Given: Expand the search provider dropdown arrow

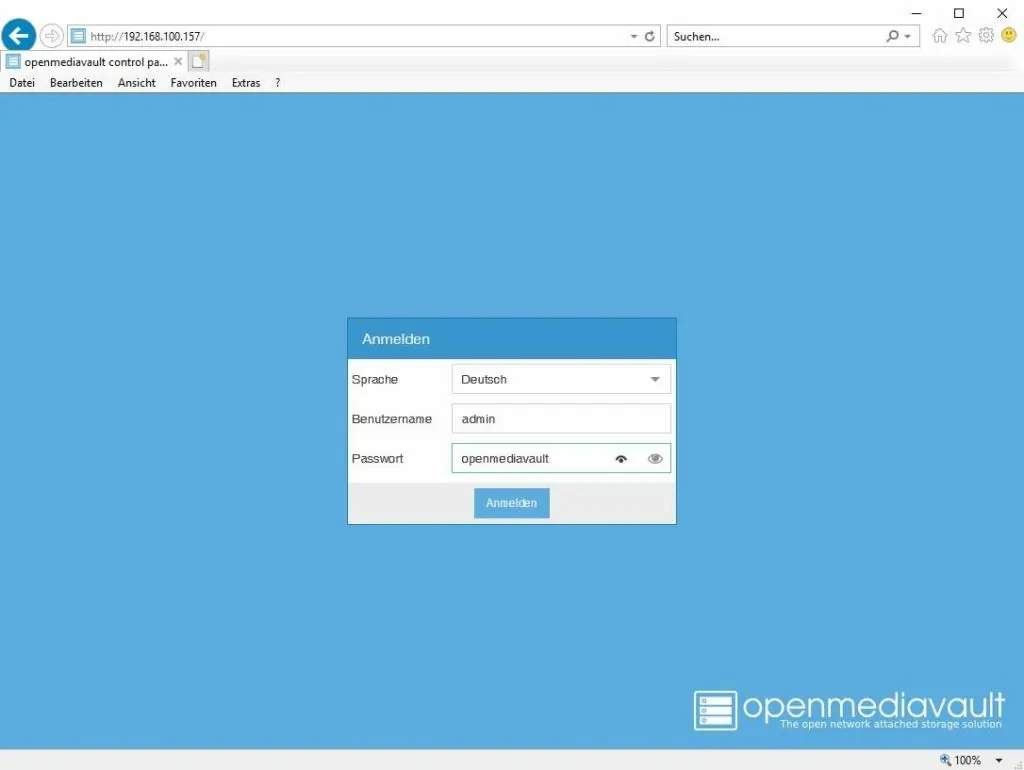Looking at the screenshot, I should (907, 37).
